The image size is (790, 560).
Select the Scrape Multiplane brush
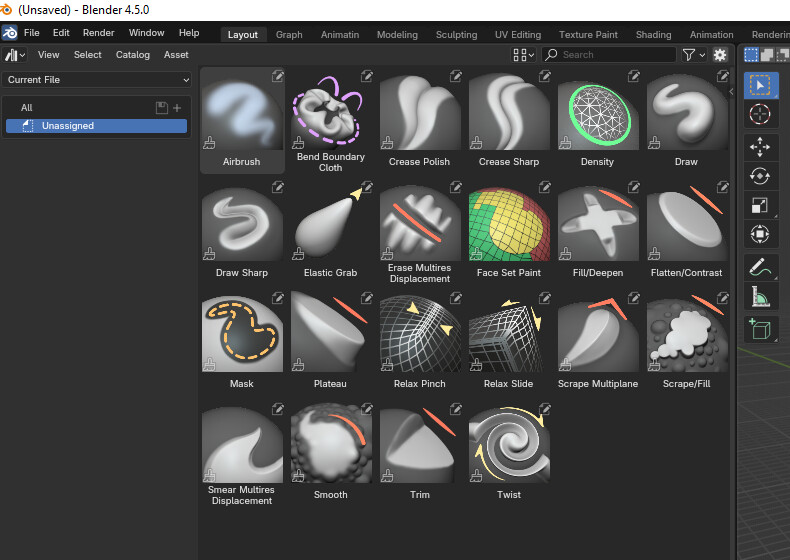pos(598,342)
